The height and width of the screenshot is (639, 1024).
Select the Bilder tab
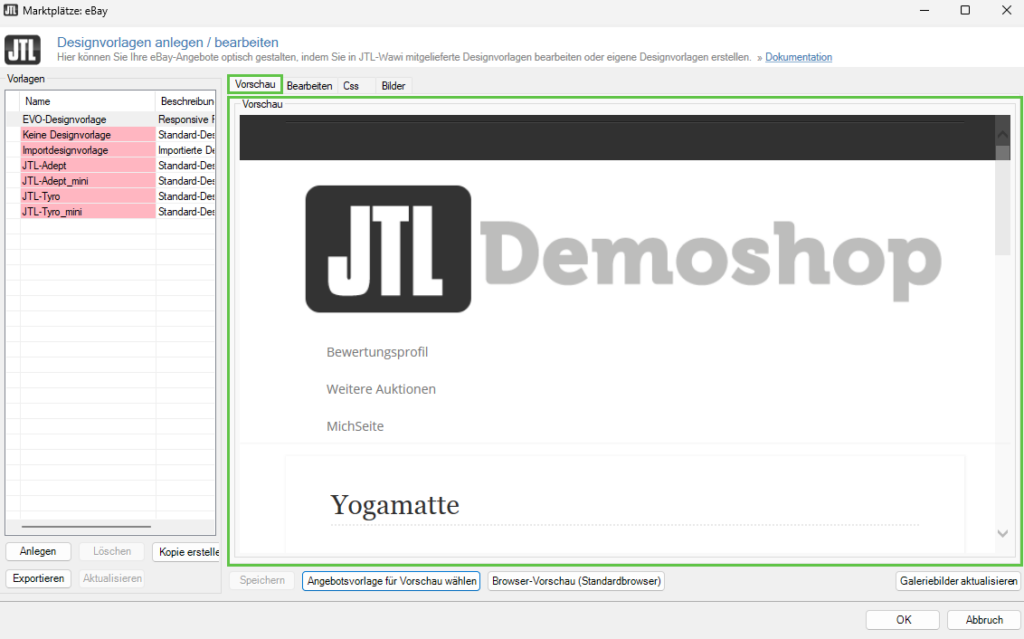pyautogui.click(x=393, y=86)
